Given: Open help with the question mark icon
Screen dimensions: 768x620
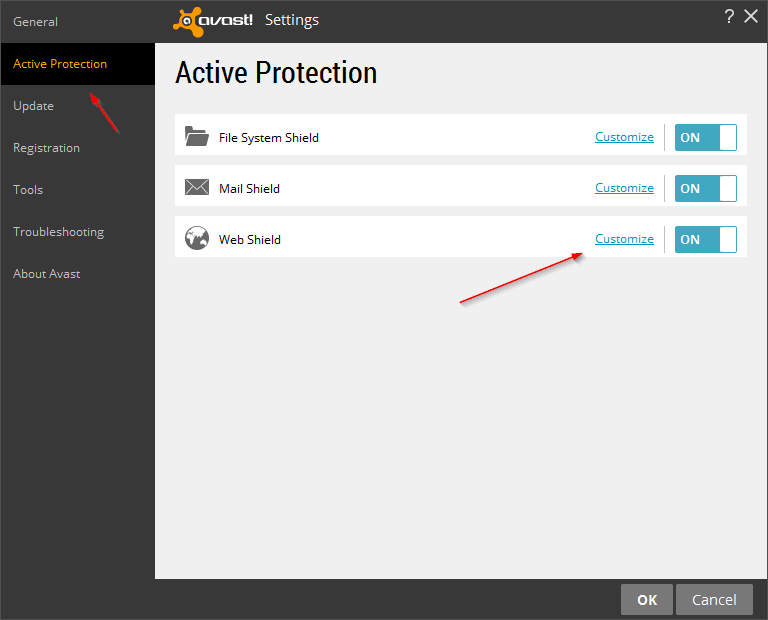Looking at the screenshot, I should (x=729, y=16).
